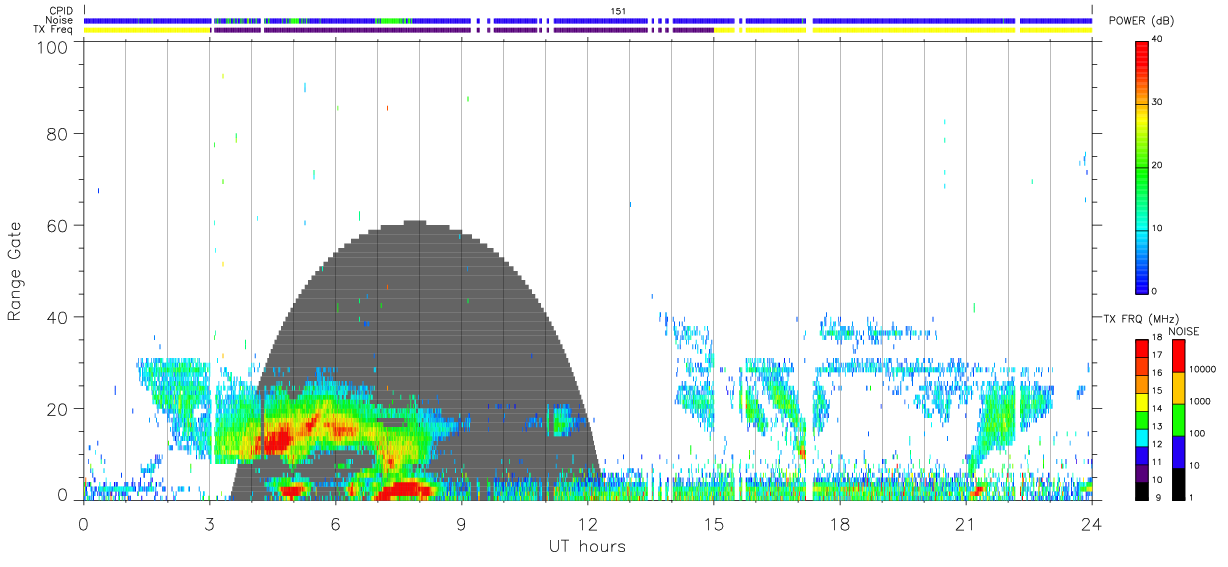1228x567 pixels.
Task: Click the POWER (dB) gradient colorbar
Action: tap(1143, 167)
